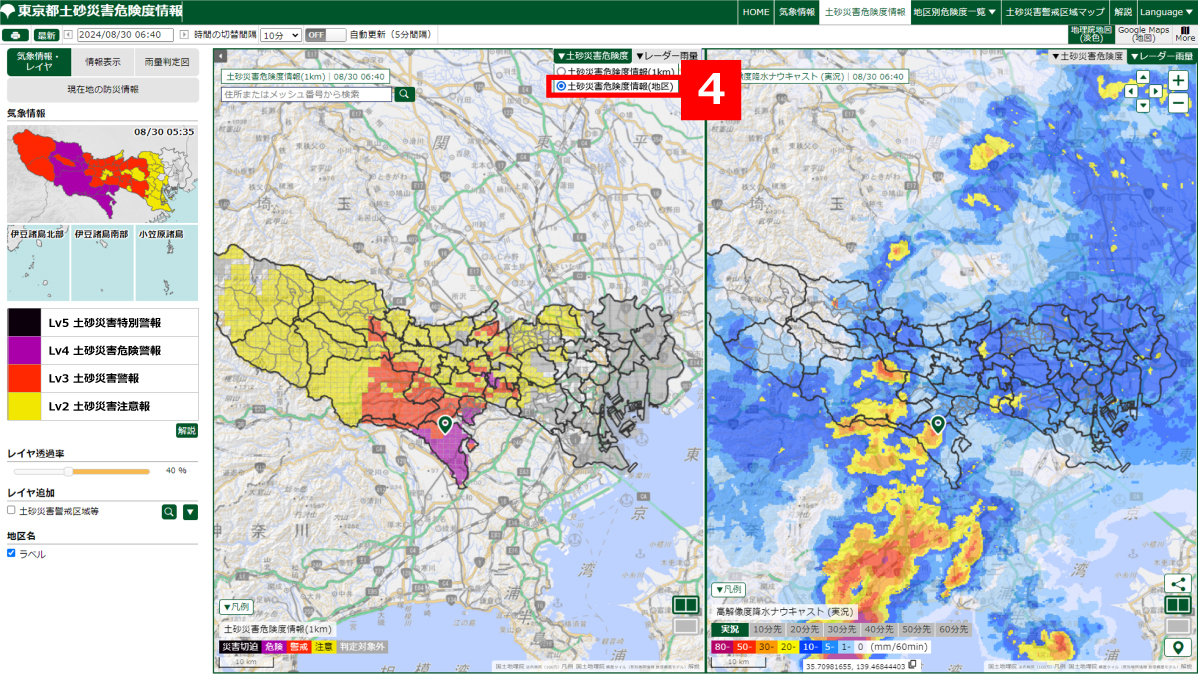Expand the layer add dropdown arrow
The width and height of the screenshot is (1200, 680).
click(x=190, y=512)
